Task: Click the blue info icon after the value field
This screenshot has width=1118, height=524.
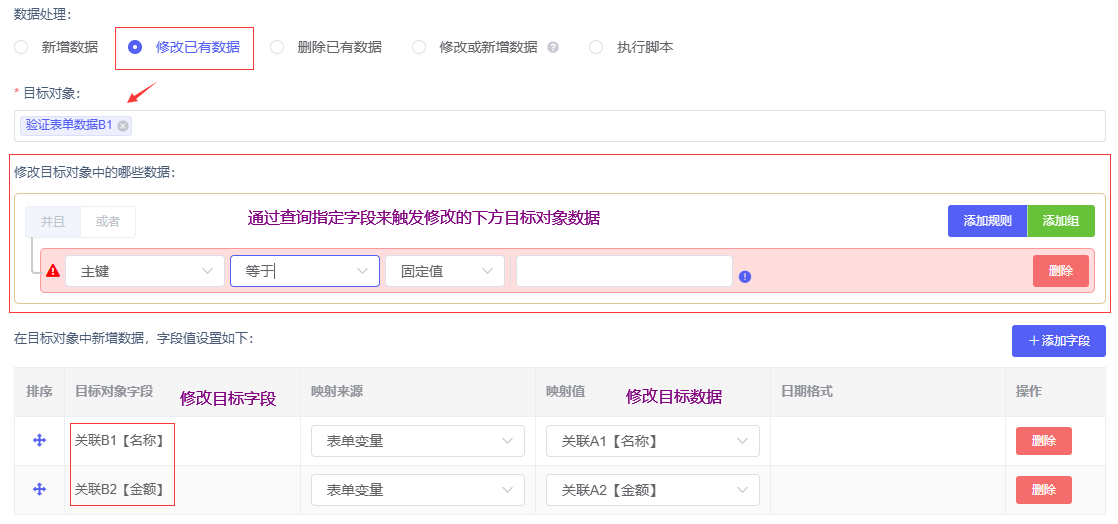Action: (745, 277)
